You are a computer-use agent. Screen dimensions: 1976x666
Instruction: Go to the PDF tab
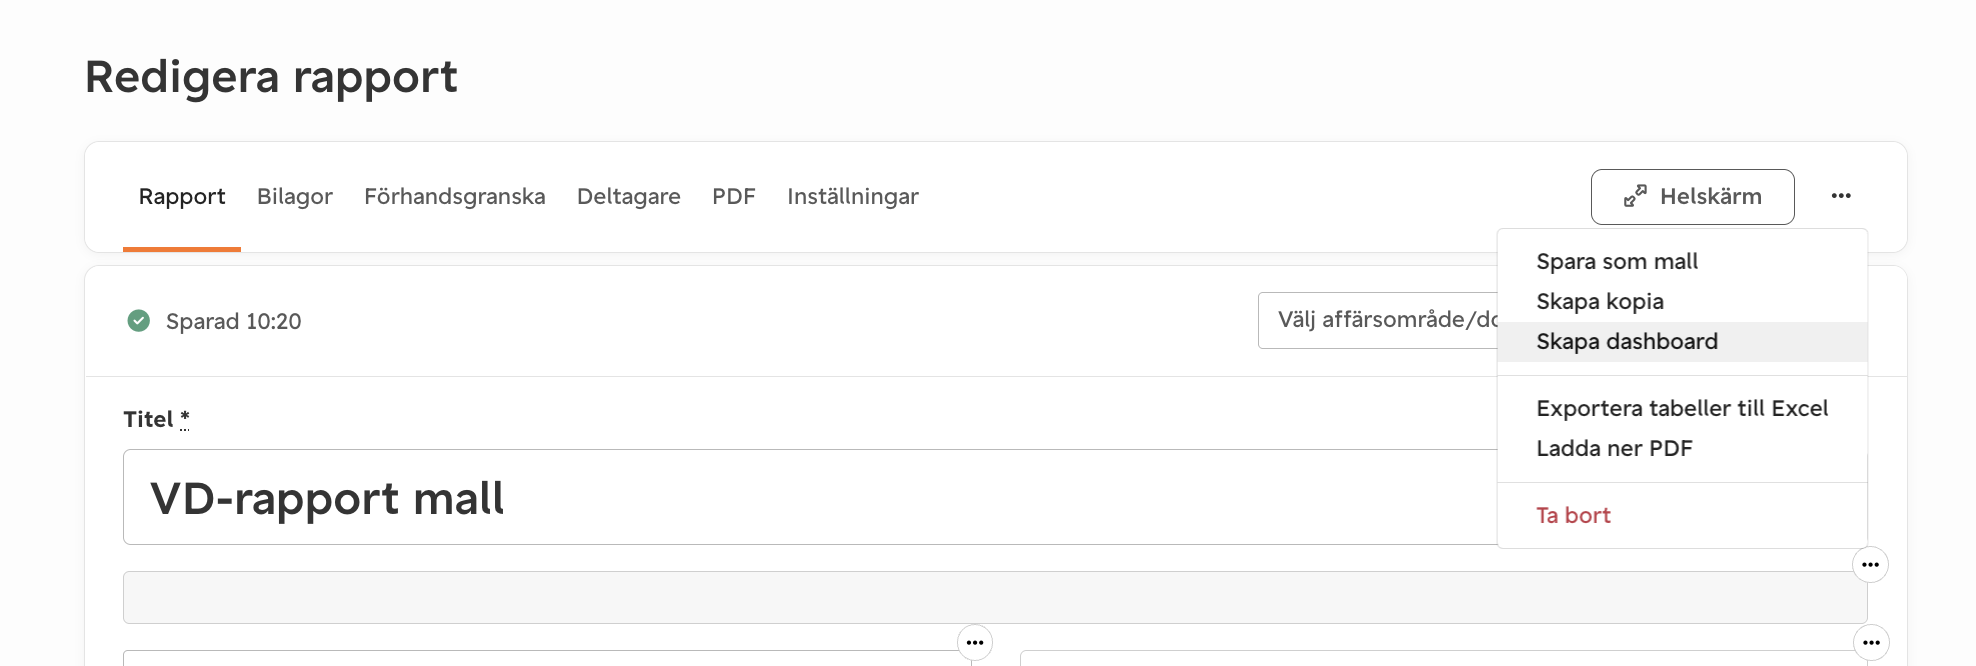(x=734, y=197)
